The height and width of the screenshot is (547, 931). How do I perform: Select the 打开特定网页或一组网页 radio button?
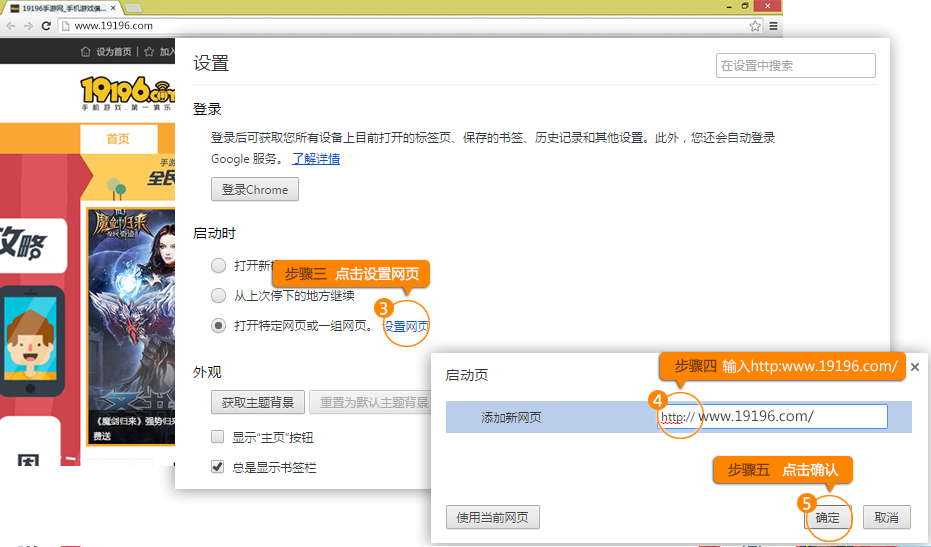pos(218,325)
